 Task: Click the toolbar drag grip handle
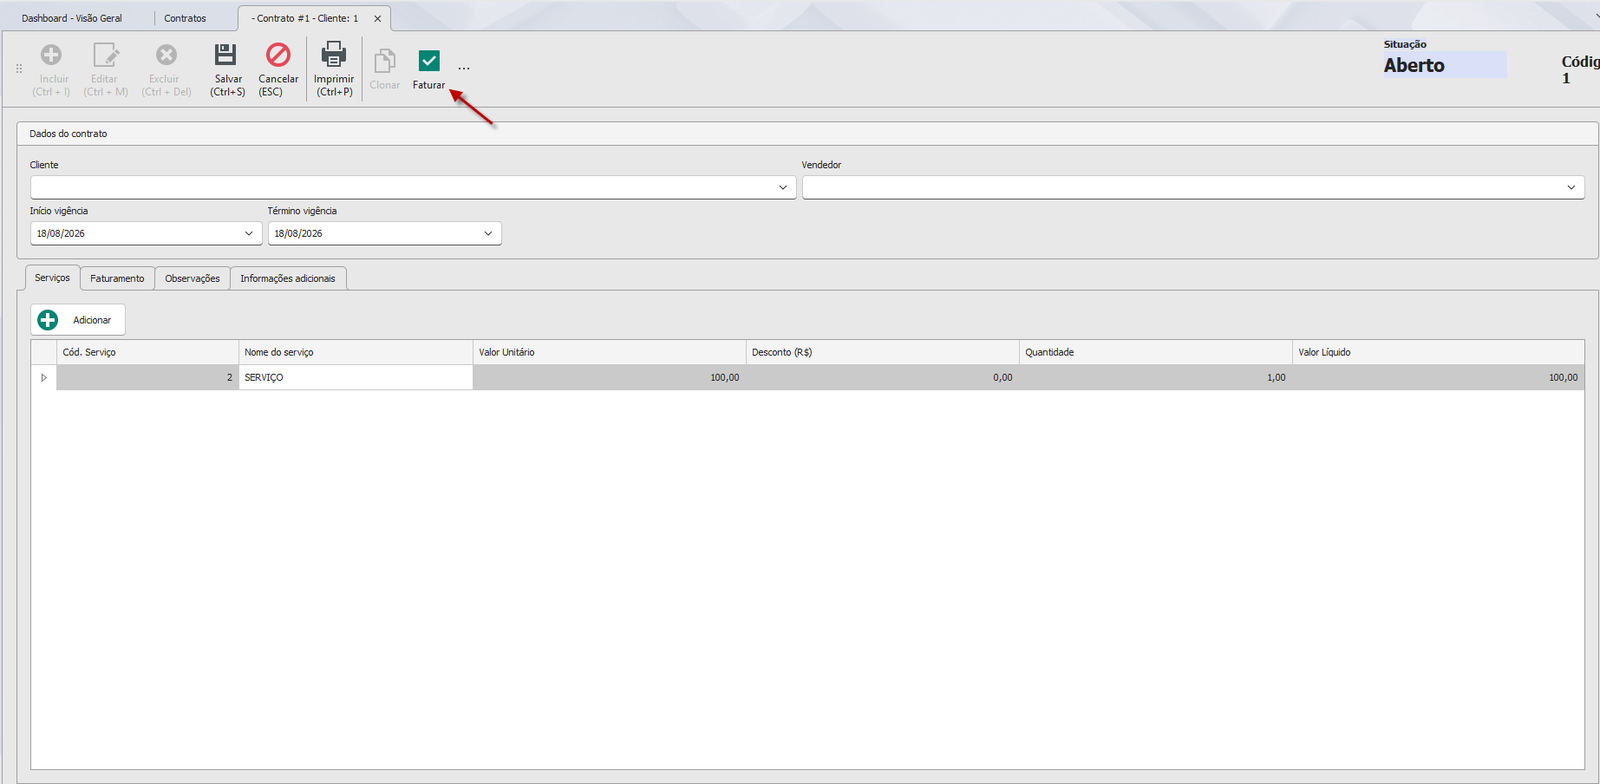pyautogui.click(x=19, y=69)
